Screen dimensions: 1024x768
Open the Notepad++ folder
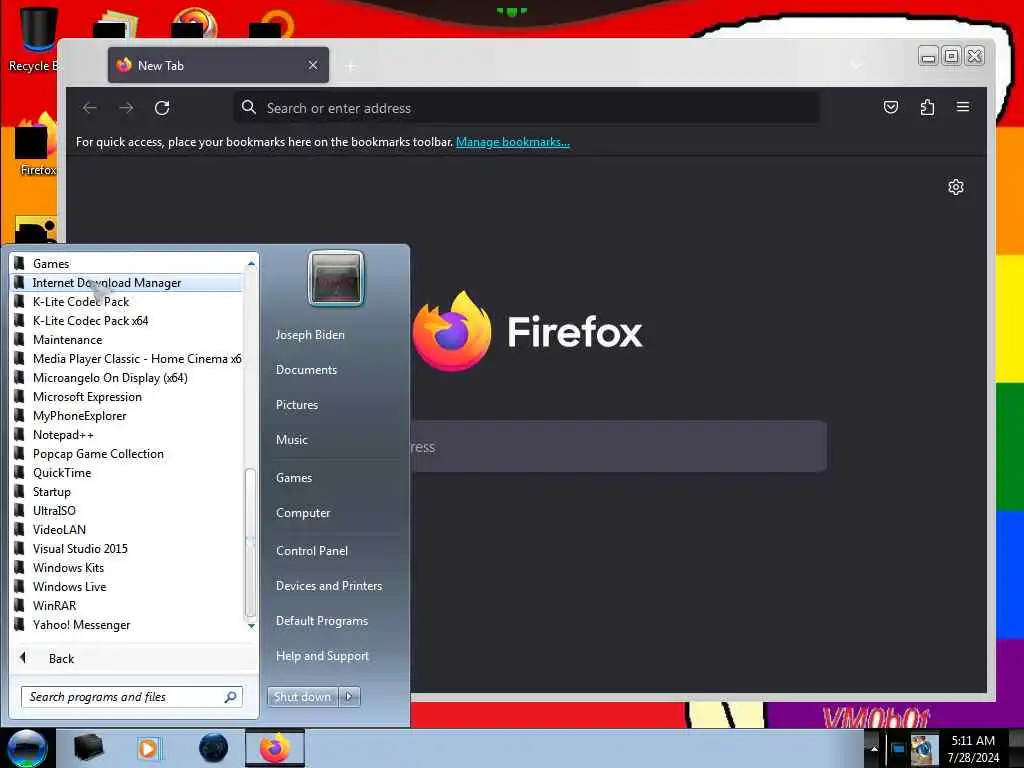[x=127, y=434]
